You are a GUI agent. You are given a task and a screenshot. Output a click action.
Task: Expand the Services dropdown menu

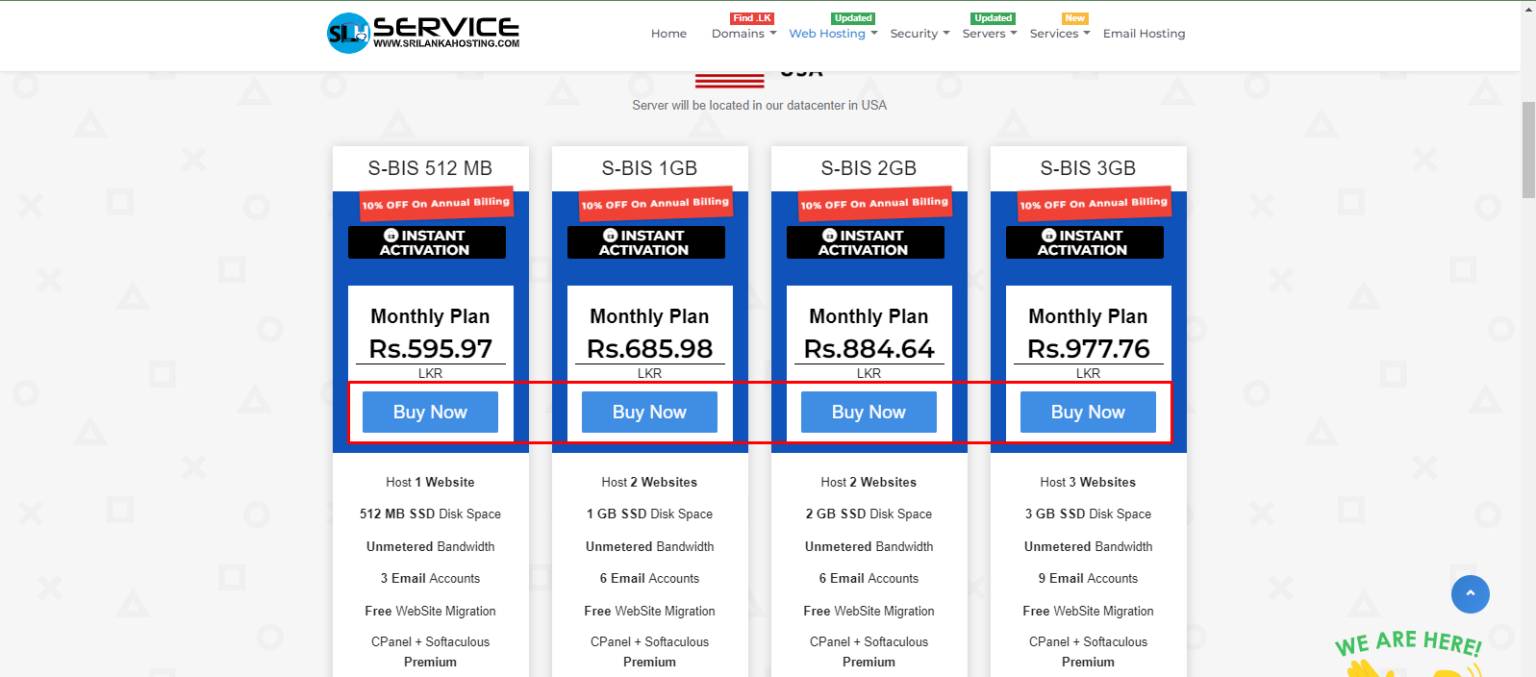(x=1059, y=34)
